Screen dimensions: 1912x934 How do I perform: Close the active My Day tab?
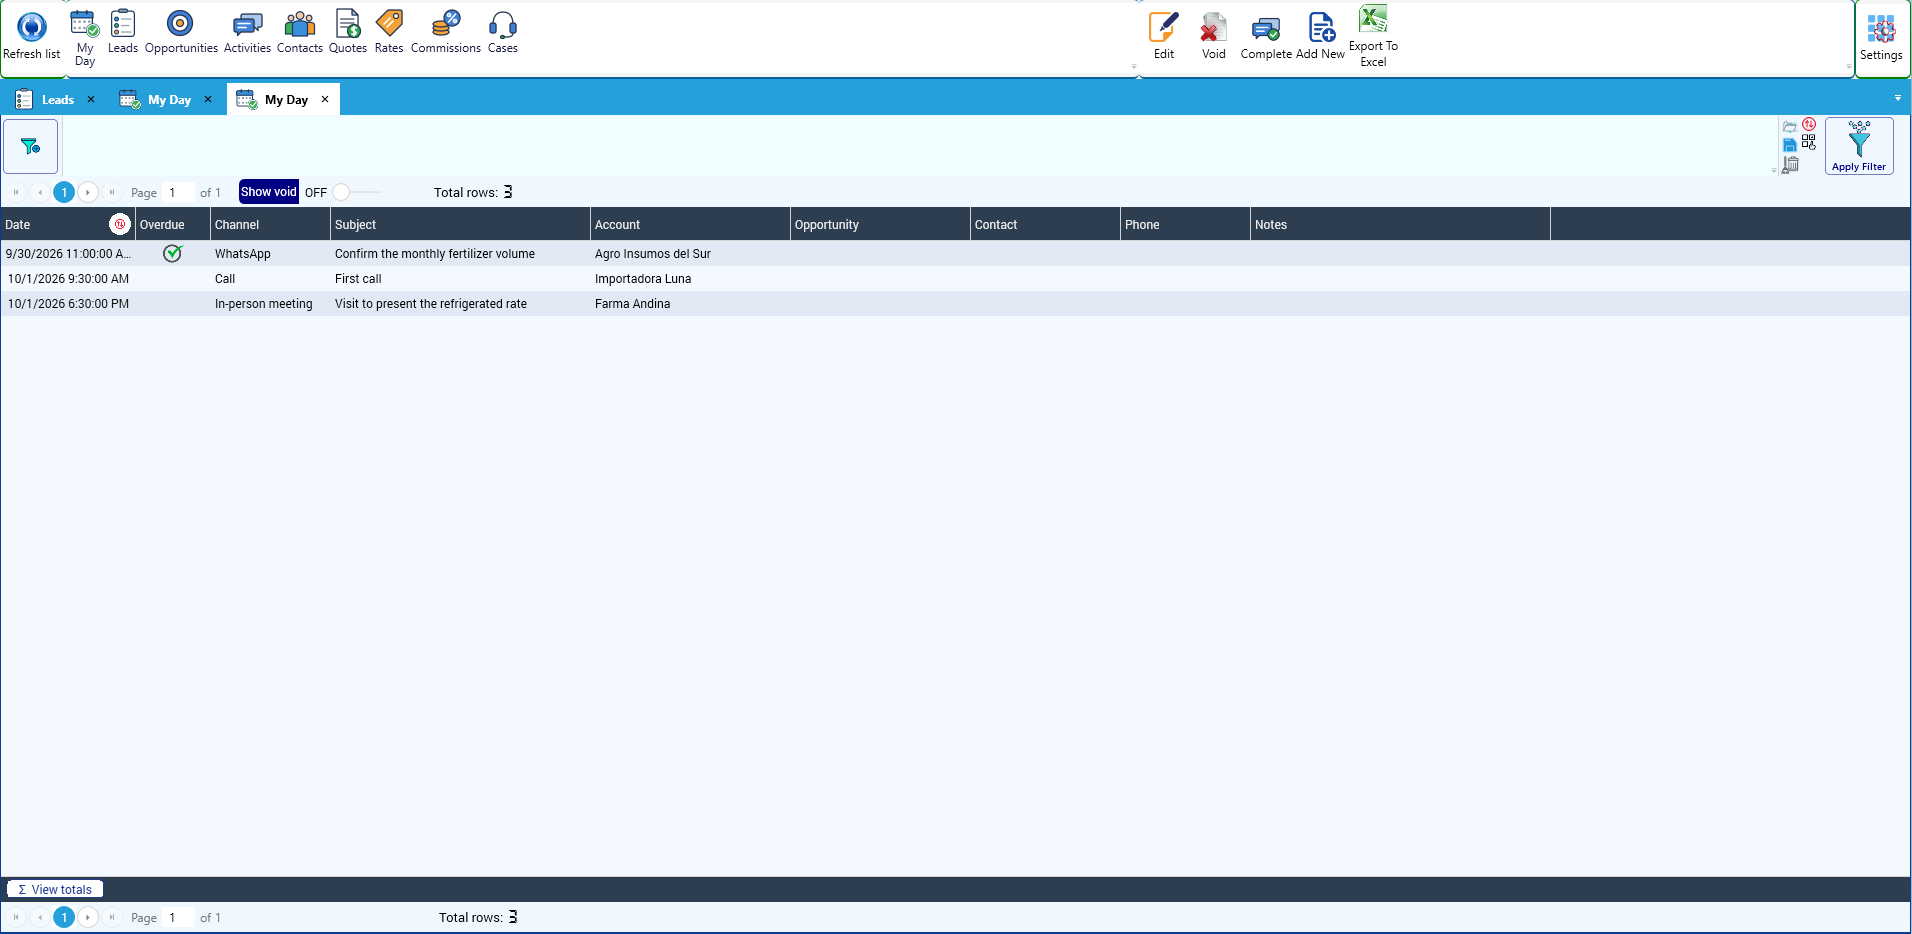[325, 99]
